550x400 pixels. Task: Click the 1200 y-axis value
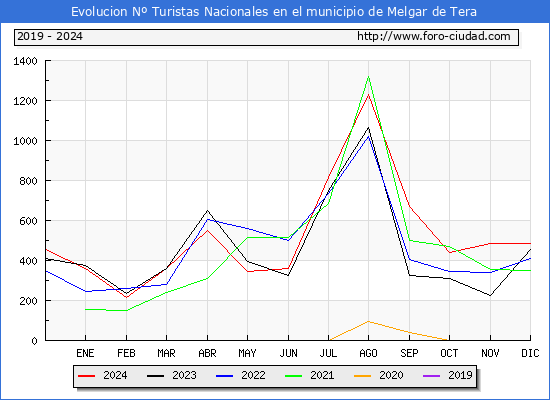coord(25,101)
